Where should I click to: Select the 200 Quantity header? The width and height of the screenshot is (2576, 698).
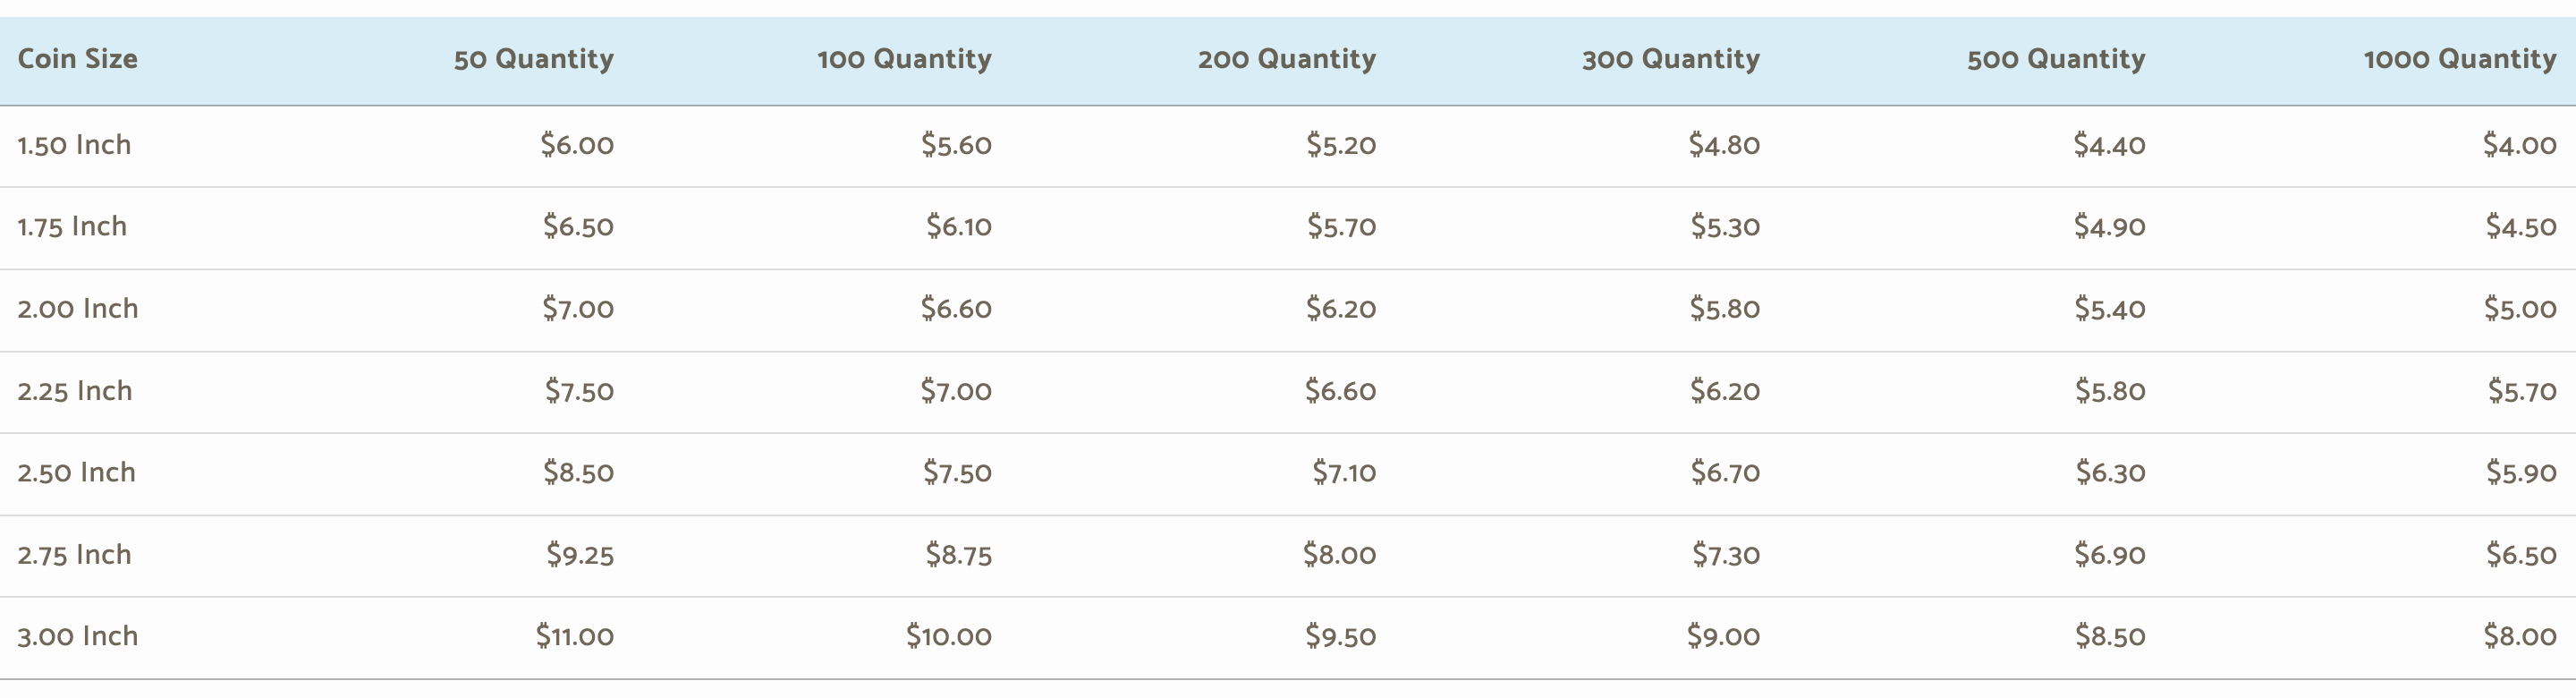click(x=1287, y=59)
